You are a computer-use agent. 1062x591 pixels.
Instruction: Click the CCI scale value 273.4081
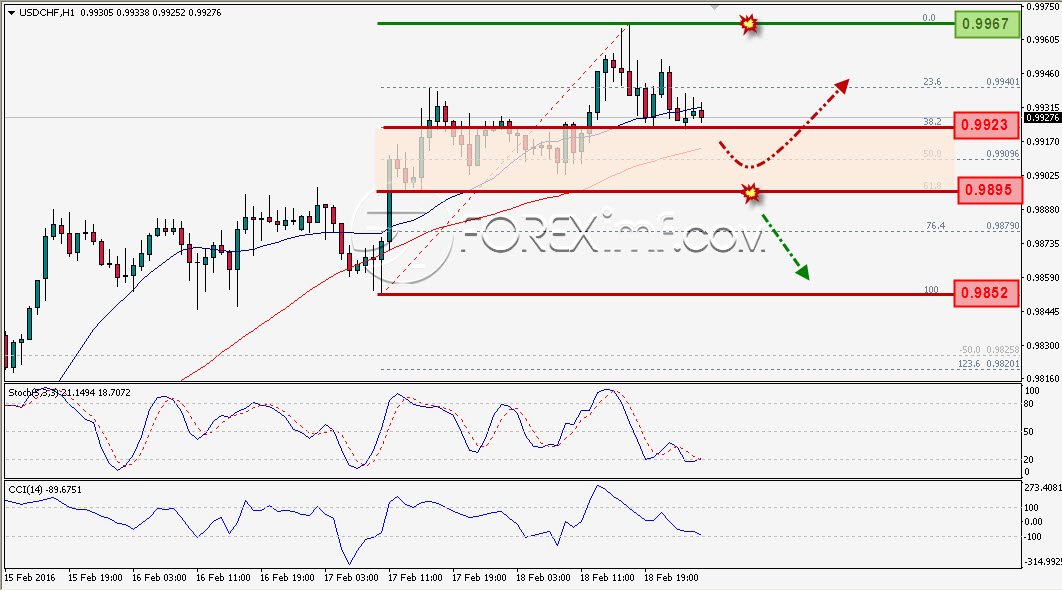[x=1042, y=487]
